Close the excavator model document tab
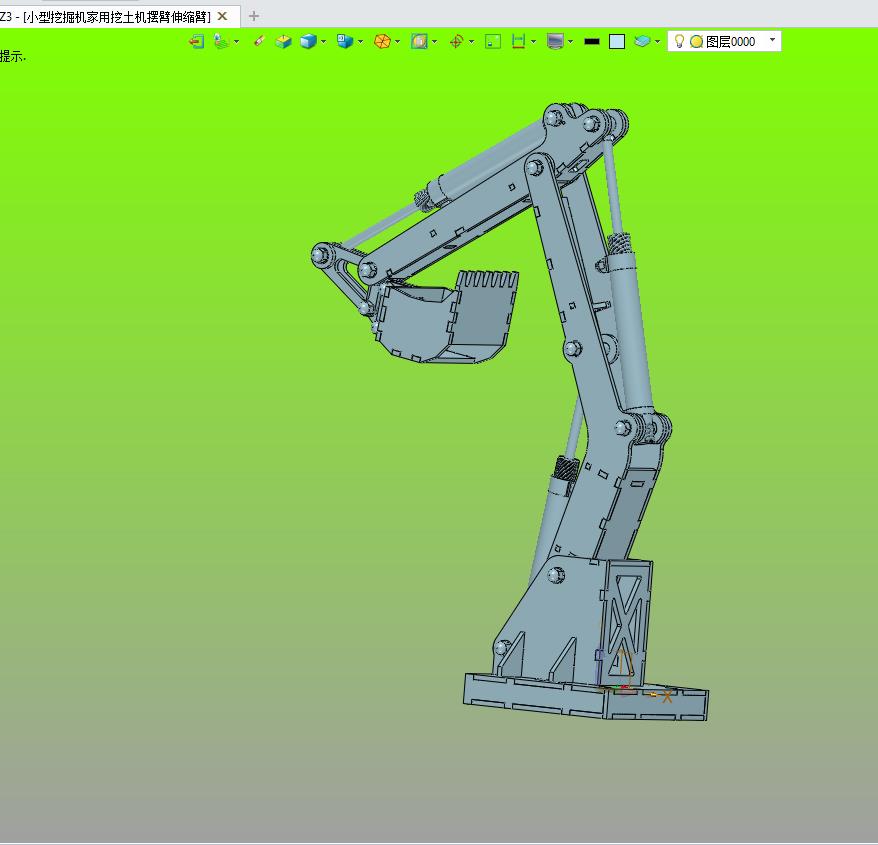The height and width of the screenshot is (845, 878). pyautogui.click(x=223, y=16)
